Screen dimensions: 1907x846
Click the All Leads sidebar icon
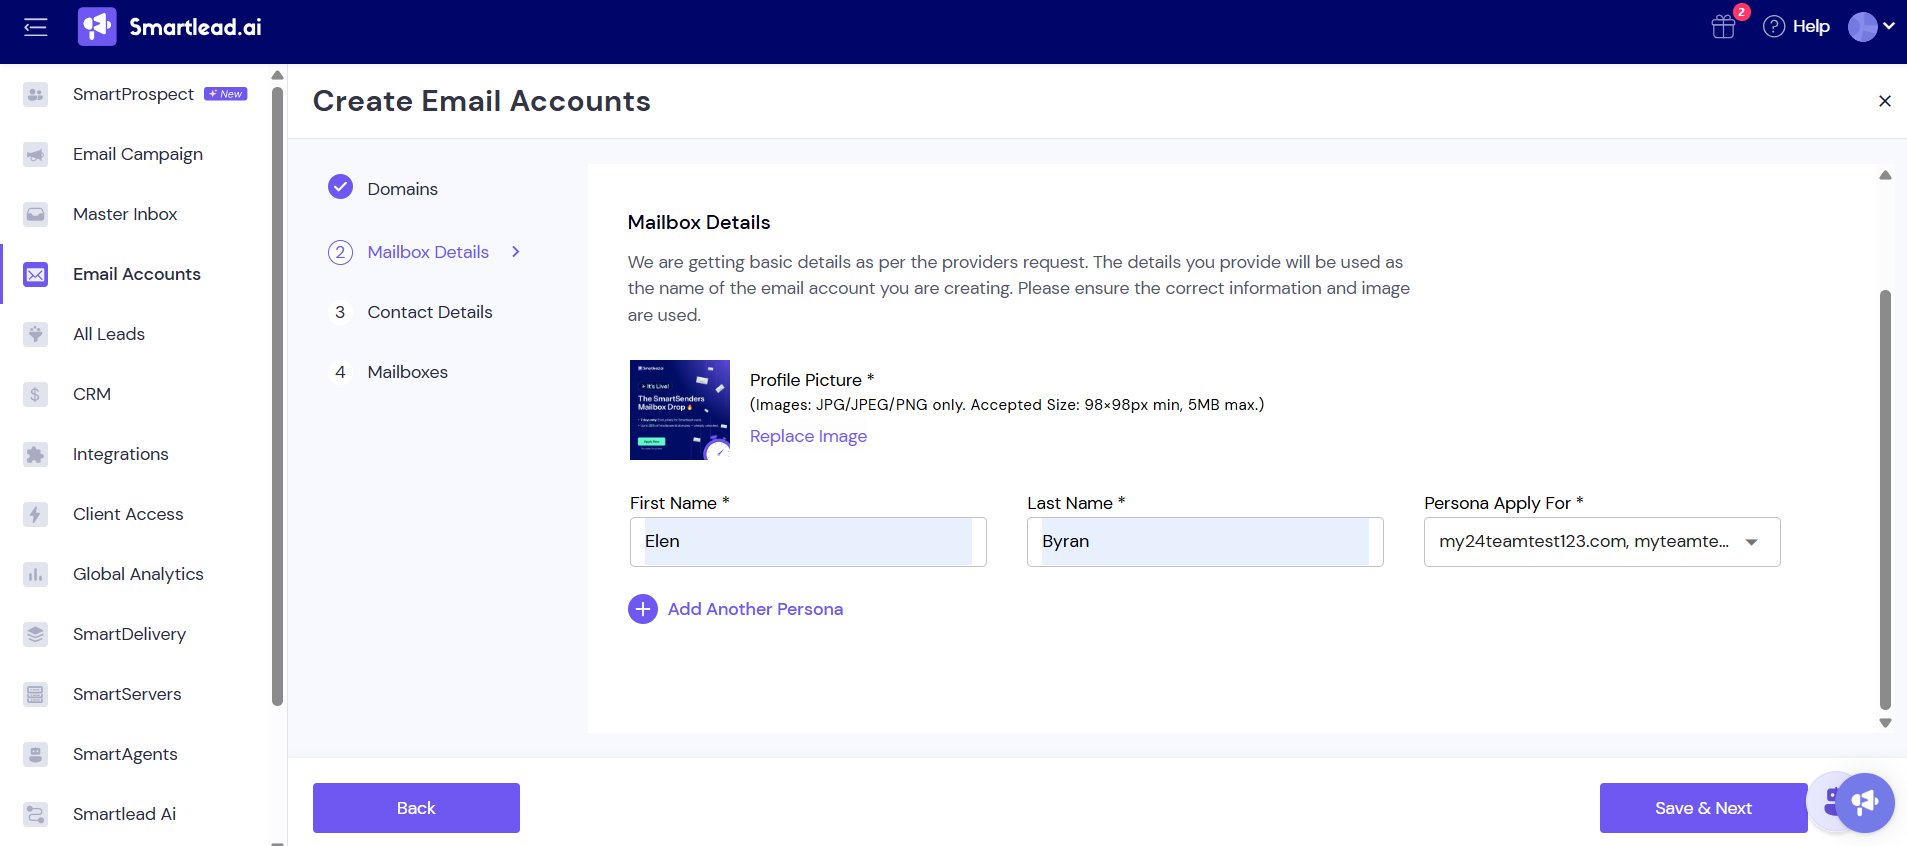coord(36,334)
